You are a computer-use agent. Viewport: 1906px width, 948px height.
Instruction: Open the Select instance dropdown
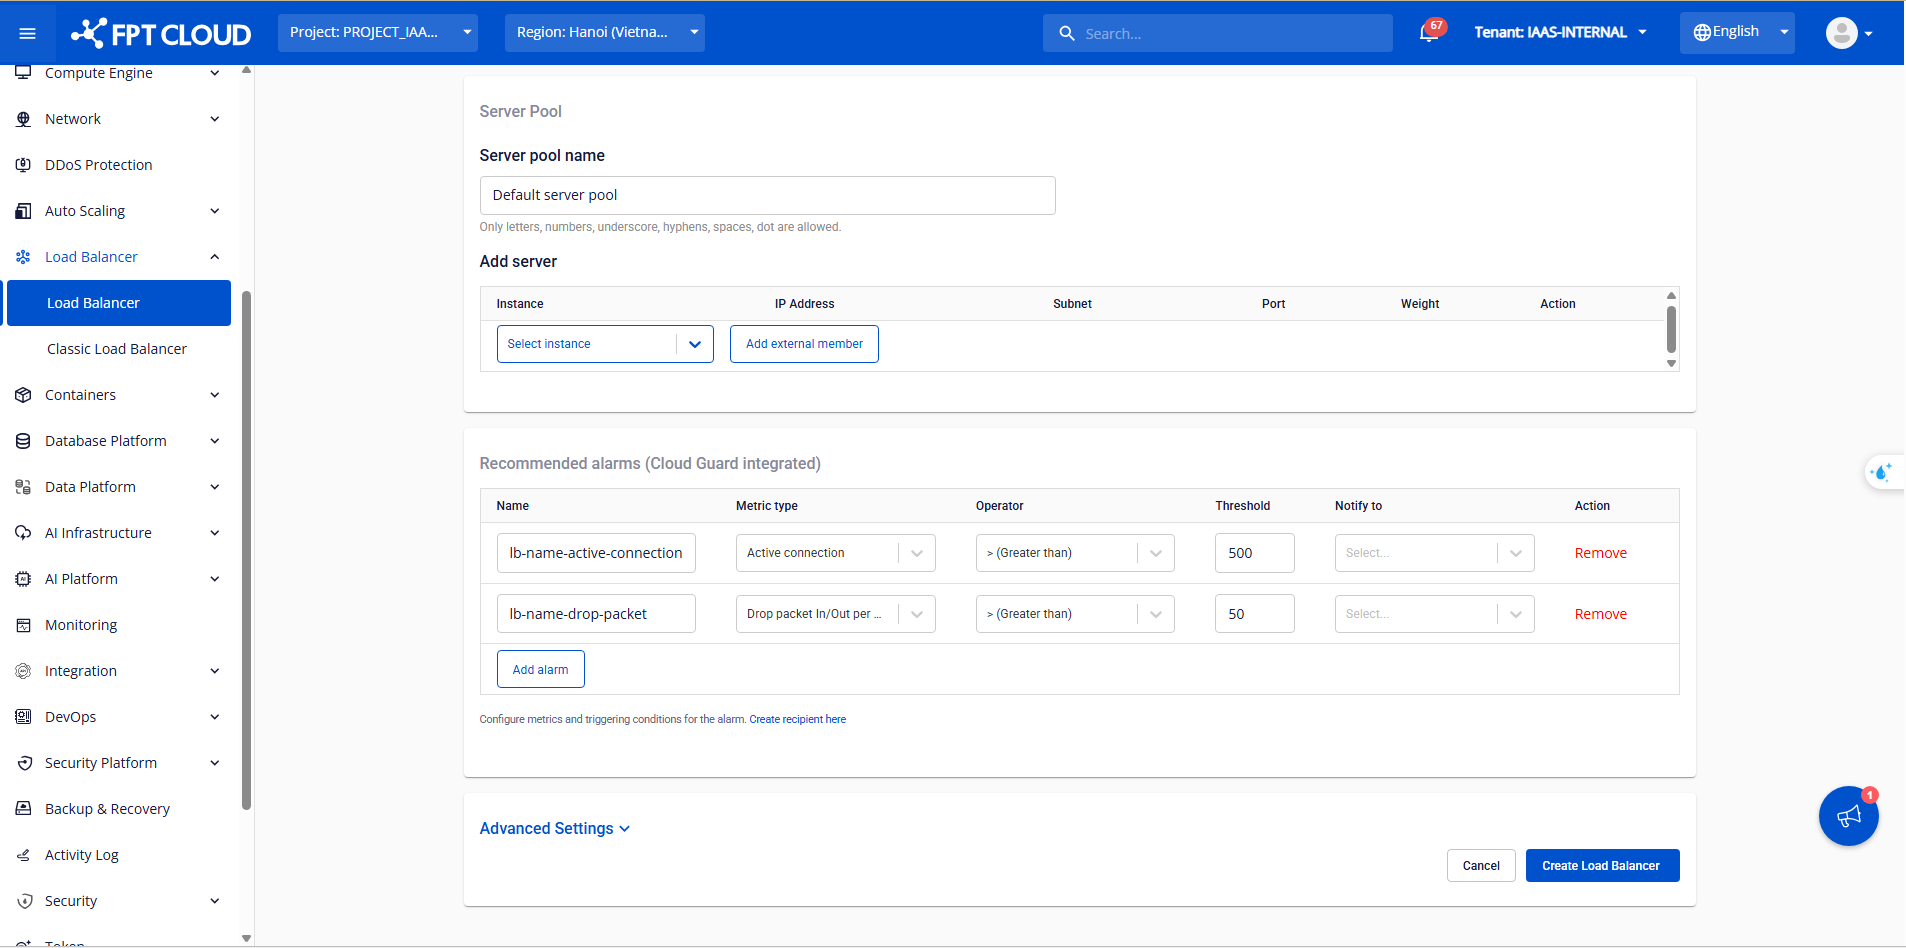tap(604, 344)
